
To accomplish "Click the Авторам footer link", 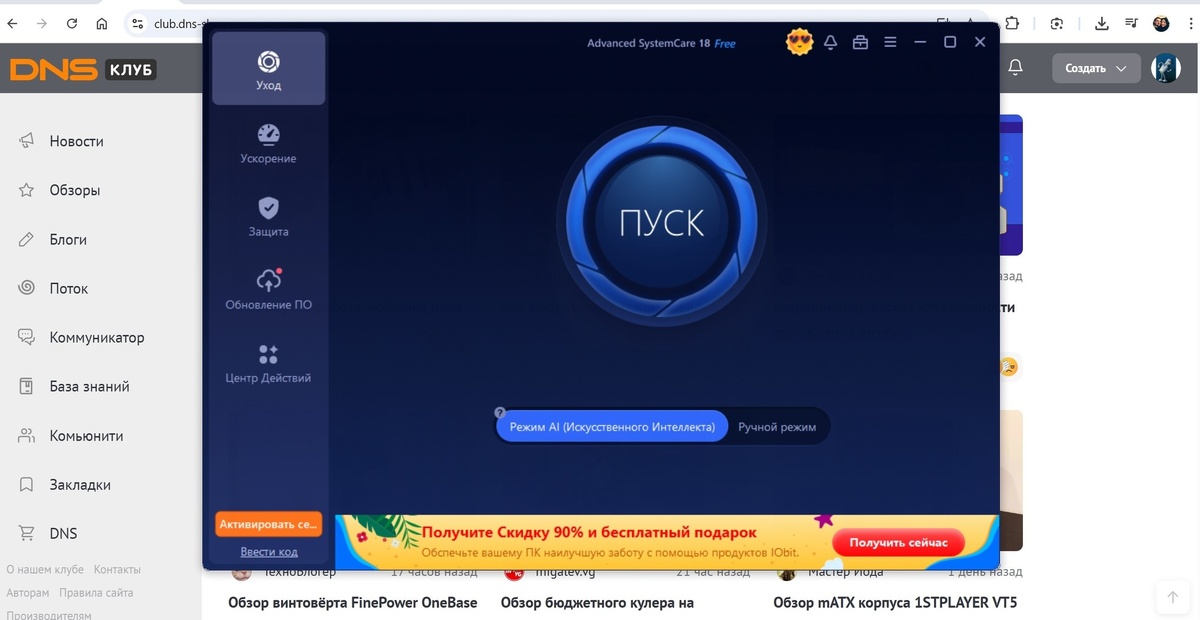I will pyautogui.click(x=27, y=592).
